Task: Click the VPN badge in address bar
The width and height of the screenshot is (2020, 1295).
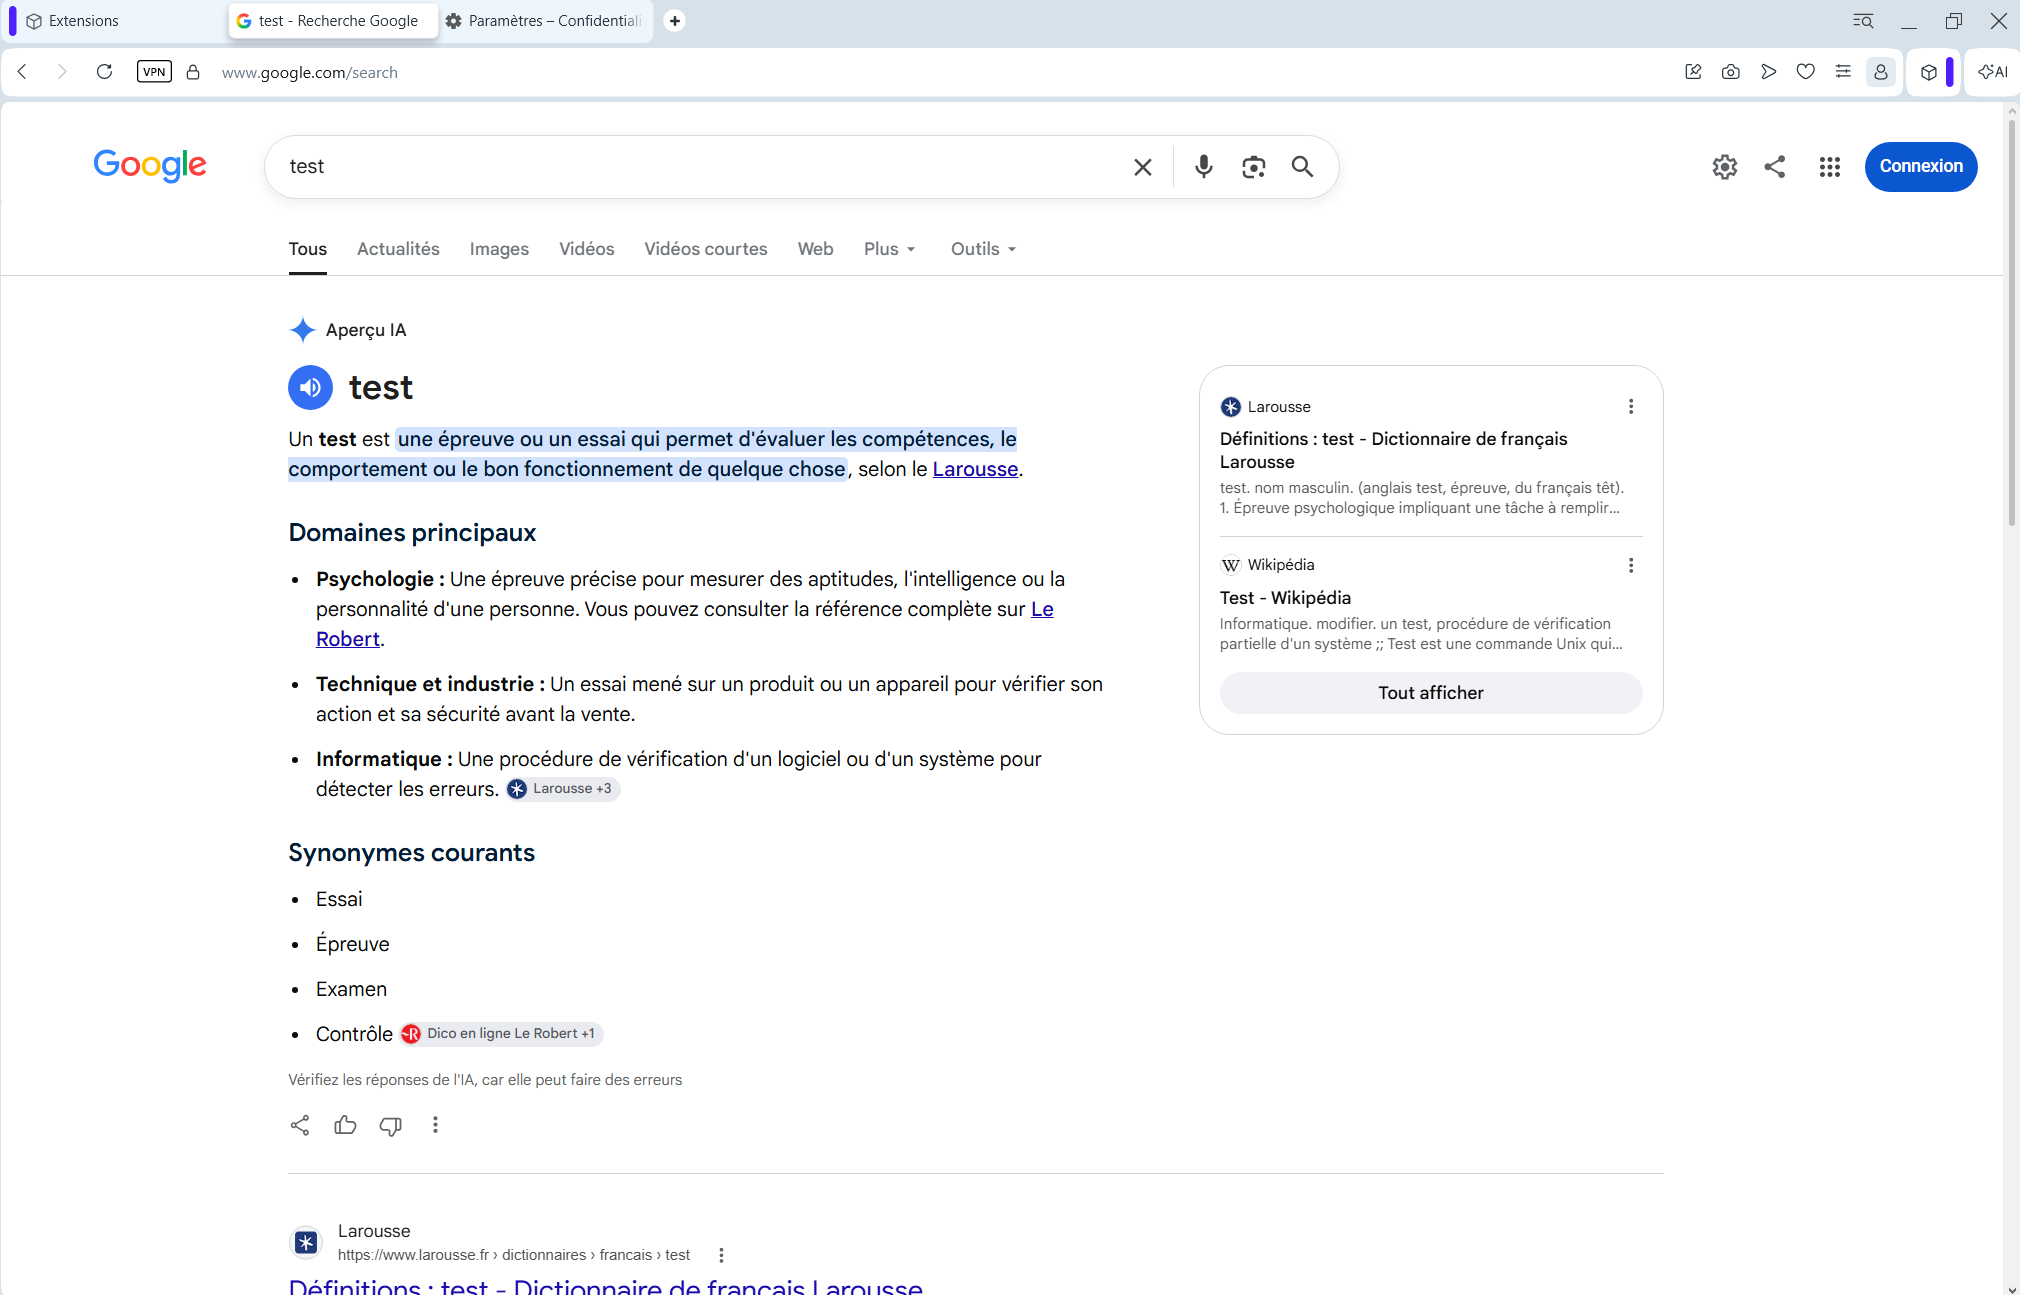Action: click(x=154, y=72)
